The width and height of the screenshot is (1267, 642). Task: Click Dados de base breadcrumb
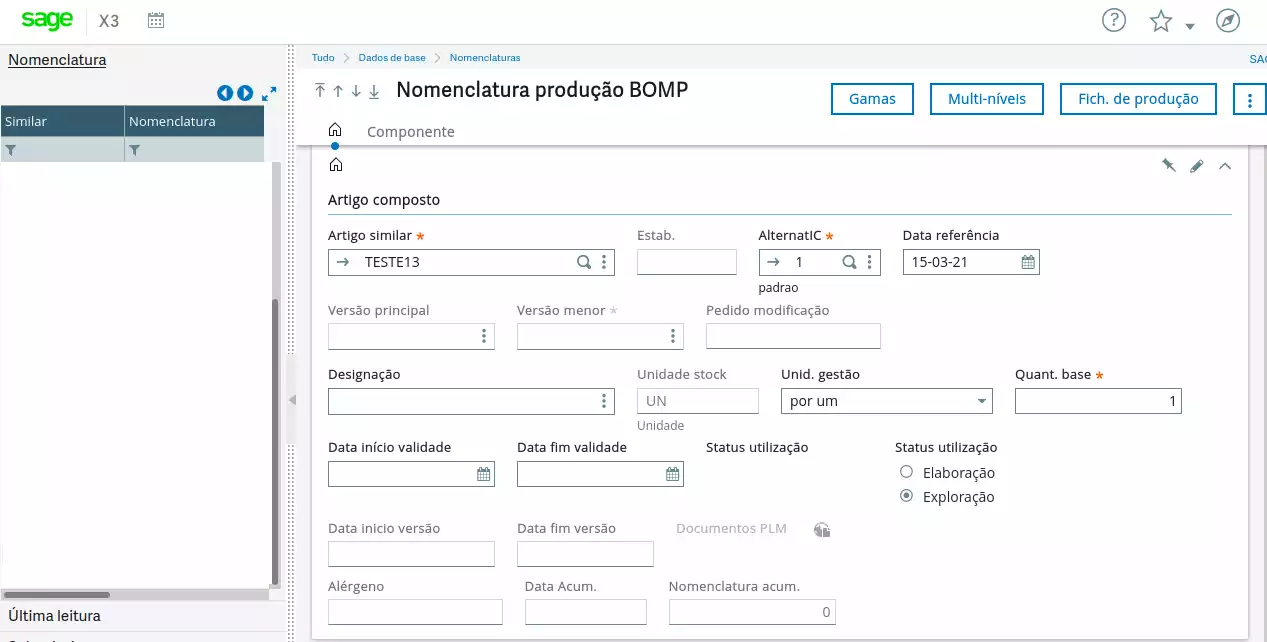(x=392, y=58)
